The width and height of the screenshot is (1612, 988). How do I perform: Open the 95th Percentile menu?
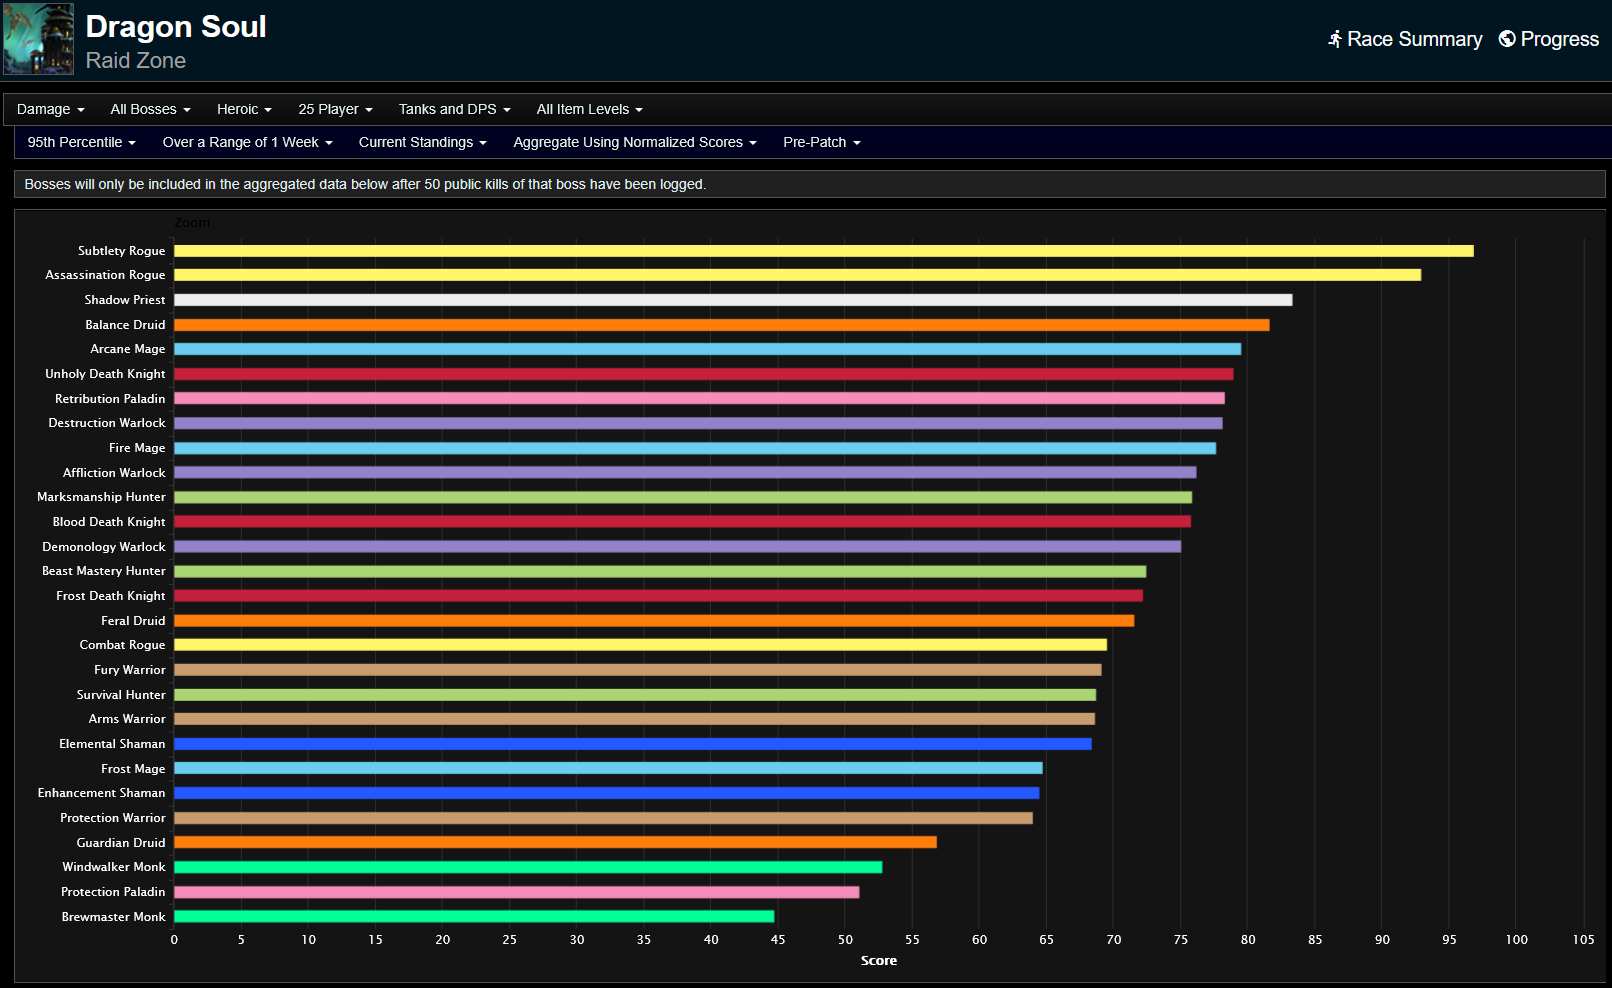click(81, 142)
